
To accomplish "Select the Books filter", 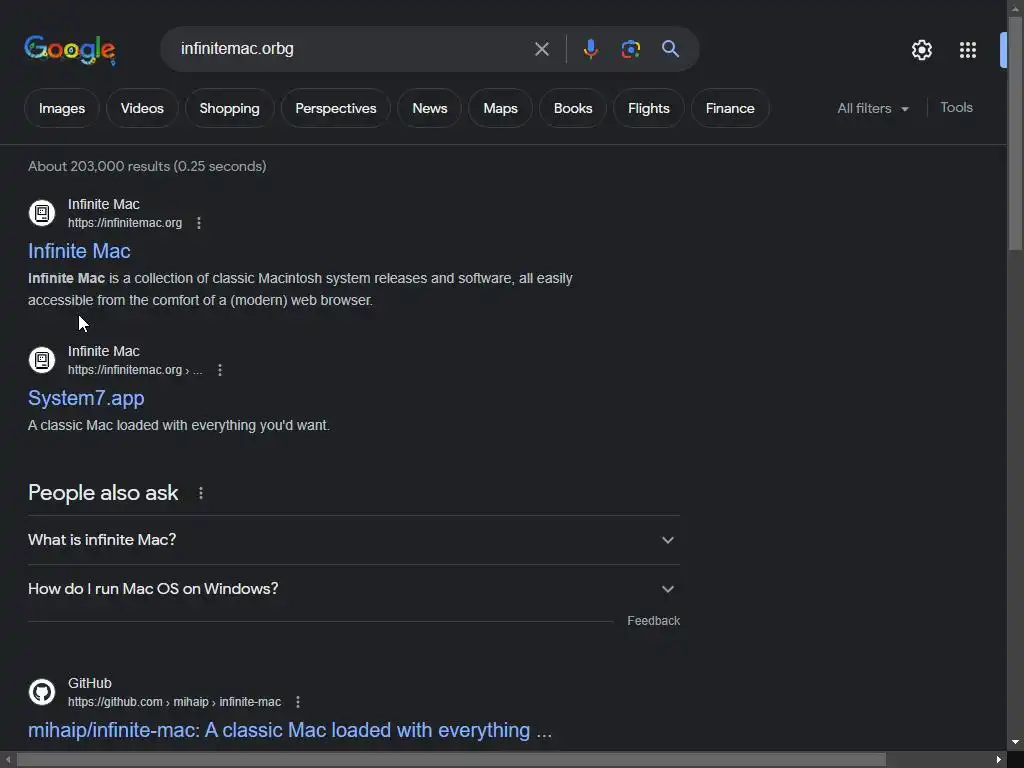I will (x=573, y=108).
